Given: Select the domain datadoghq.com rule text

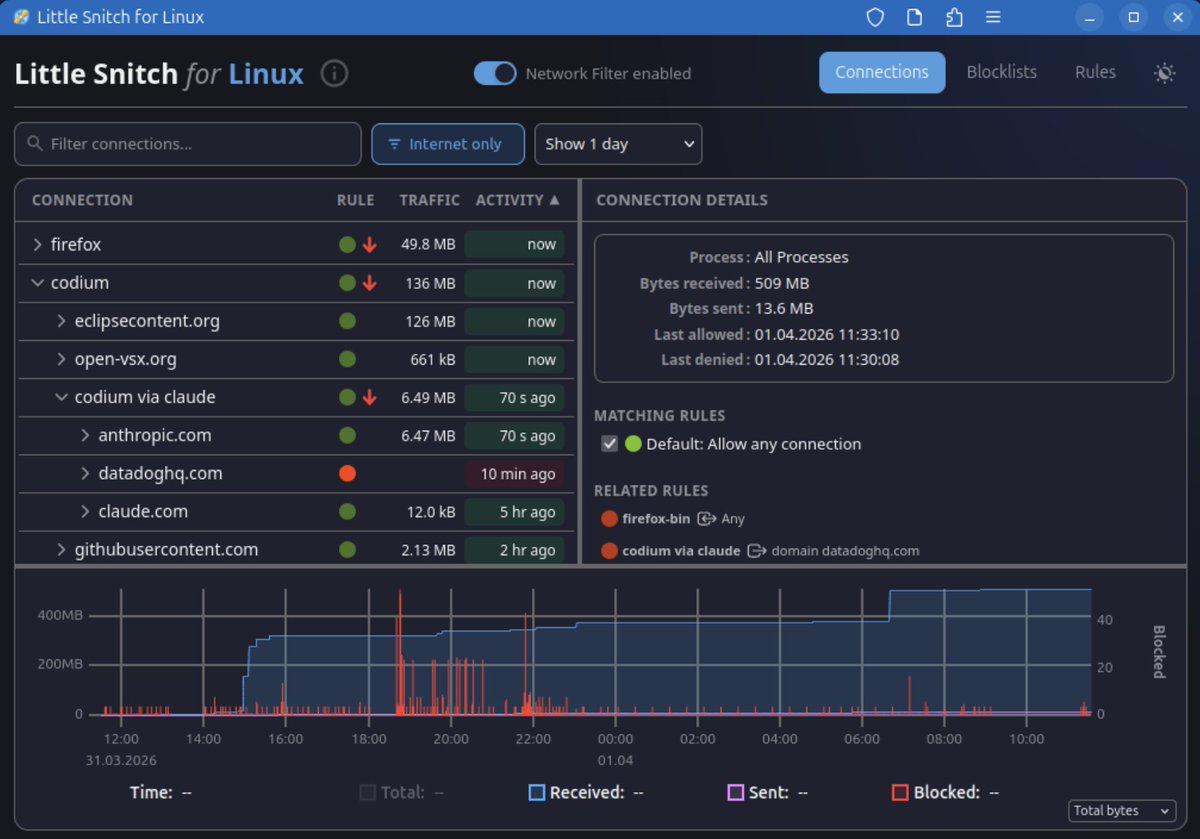Looking at the screenshot, I should click(845, 550).
